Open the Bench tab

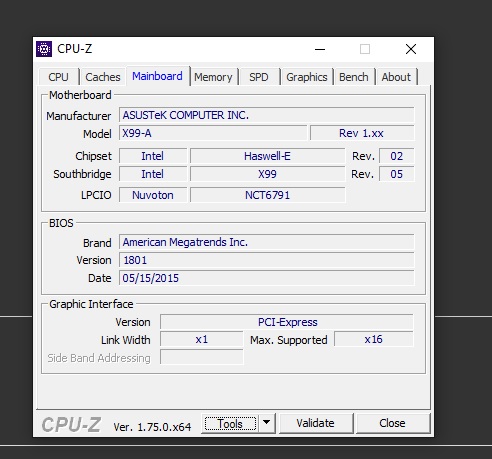click(354, 77)
